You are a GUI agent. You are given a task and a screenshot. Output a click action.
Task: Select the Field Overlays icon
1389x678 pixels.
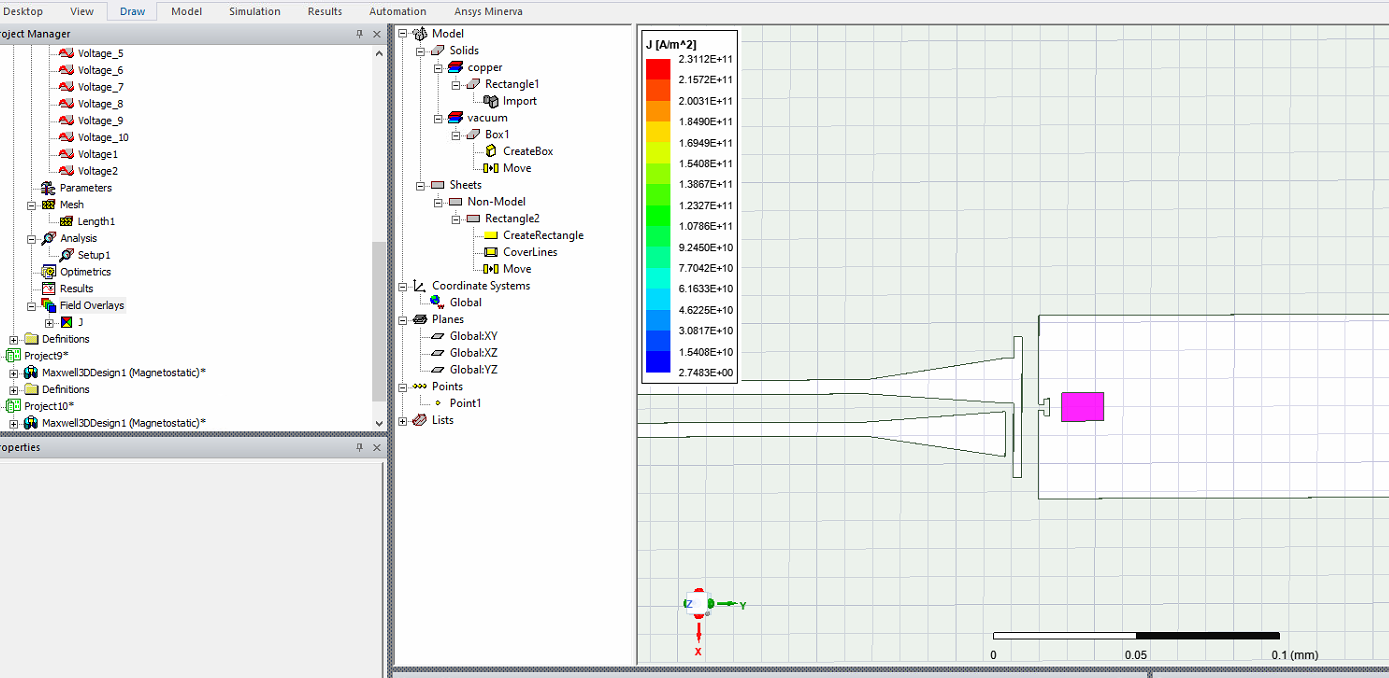[48, 305]
